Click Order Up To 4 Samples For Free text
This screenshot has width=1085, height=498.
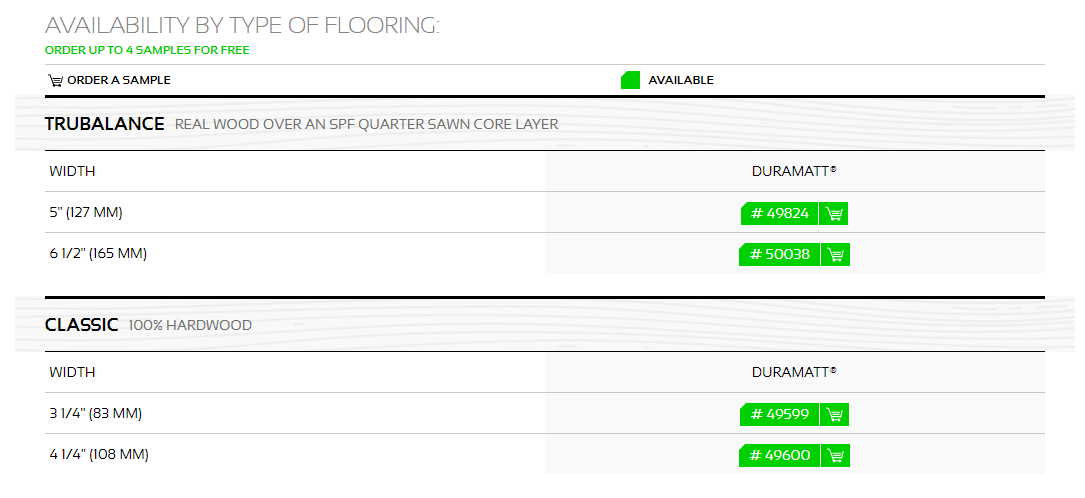pos(147,50)
